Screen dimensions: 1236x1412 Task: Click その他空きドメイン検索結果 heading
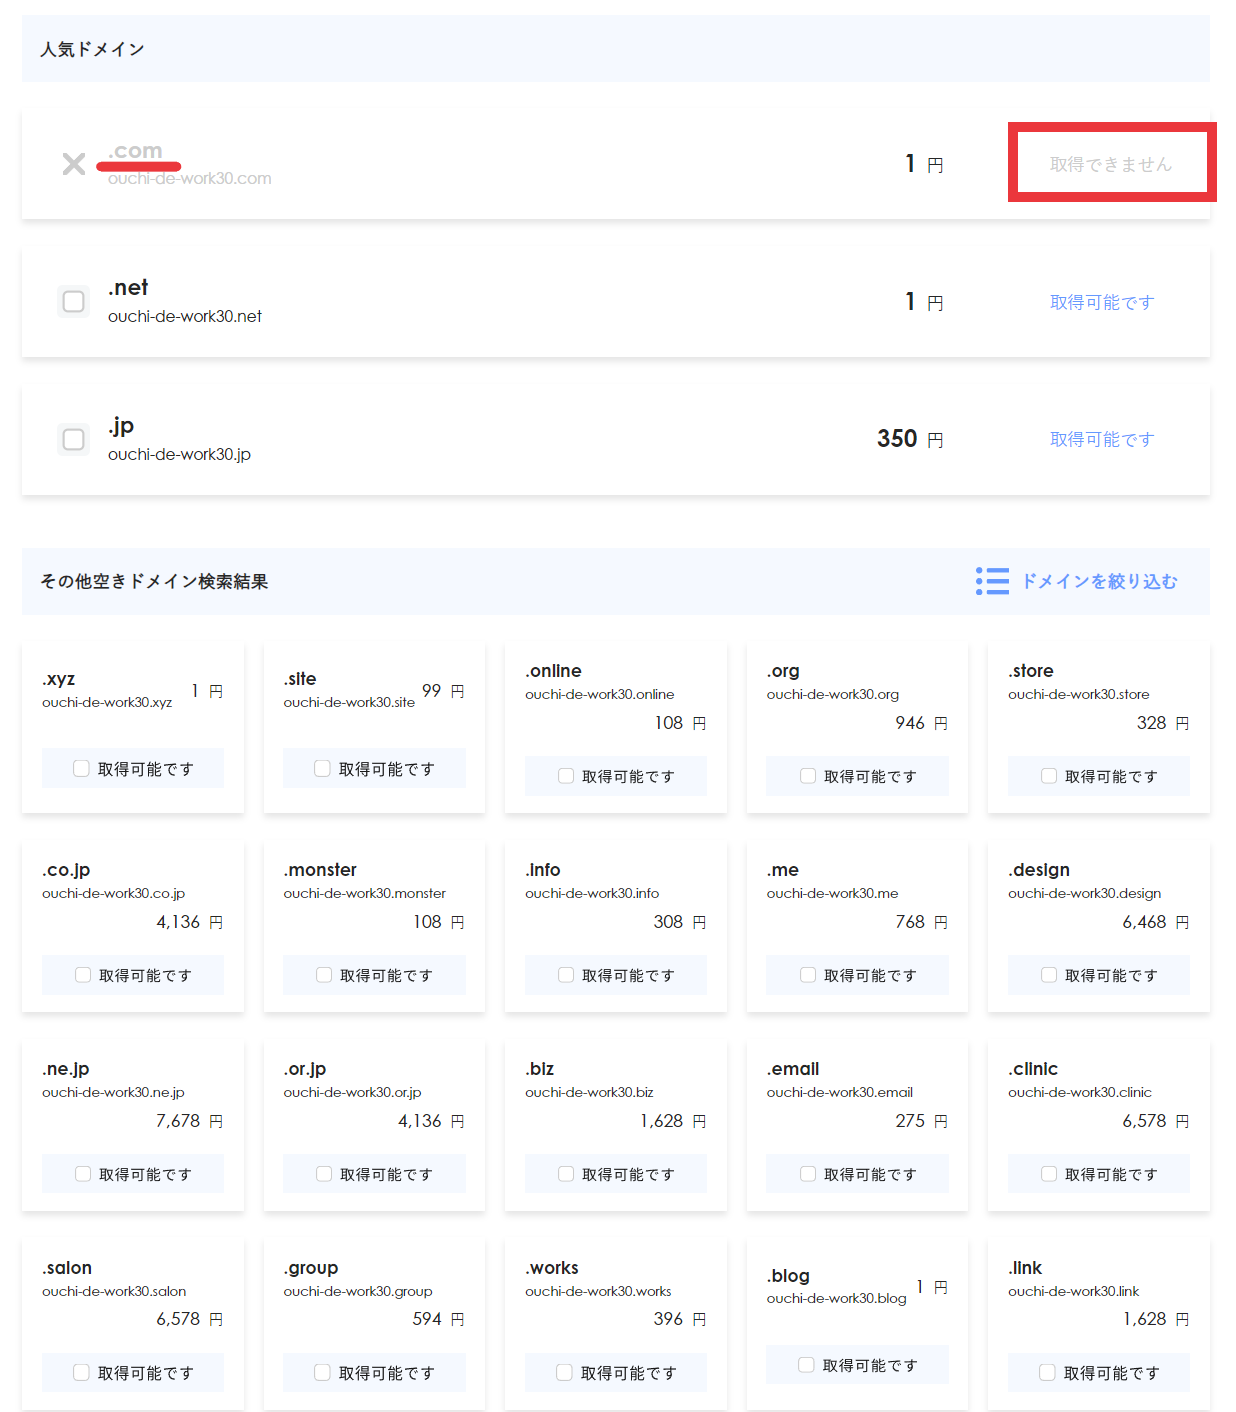point(154,581)
